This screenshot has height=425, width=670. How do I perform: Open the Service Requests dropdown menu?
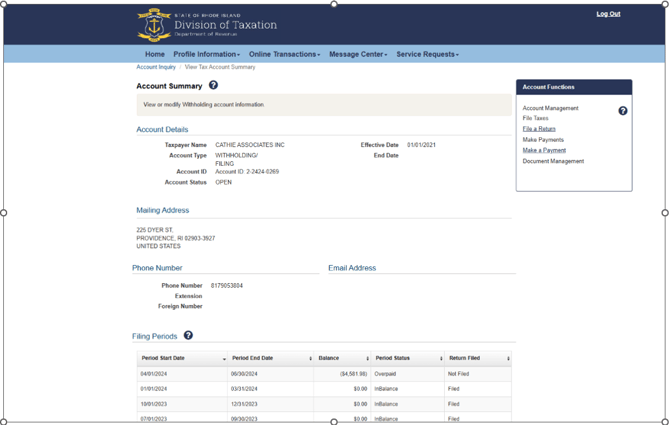pos(427,54)
